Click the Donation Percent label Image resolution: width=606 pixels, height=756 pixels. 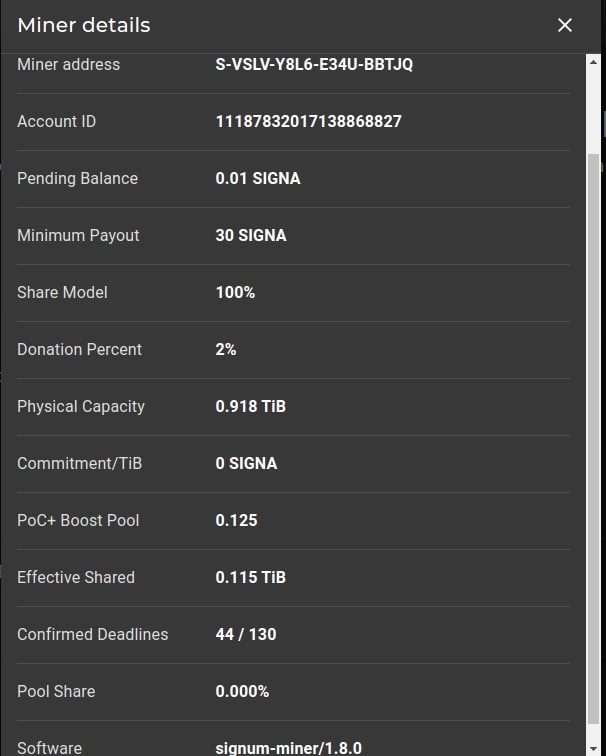[x=80, y=350]
